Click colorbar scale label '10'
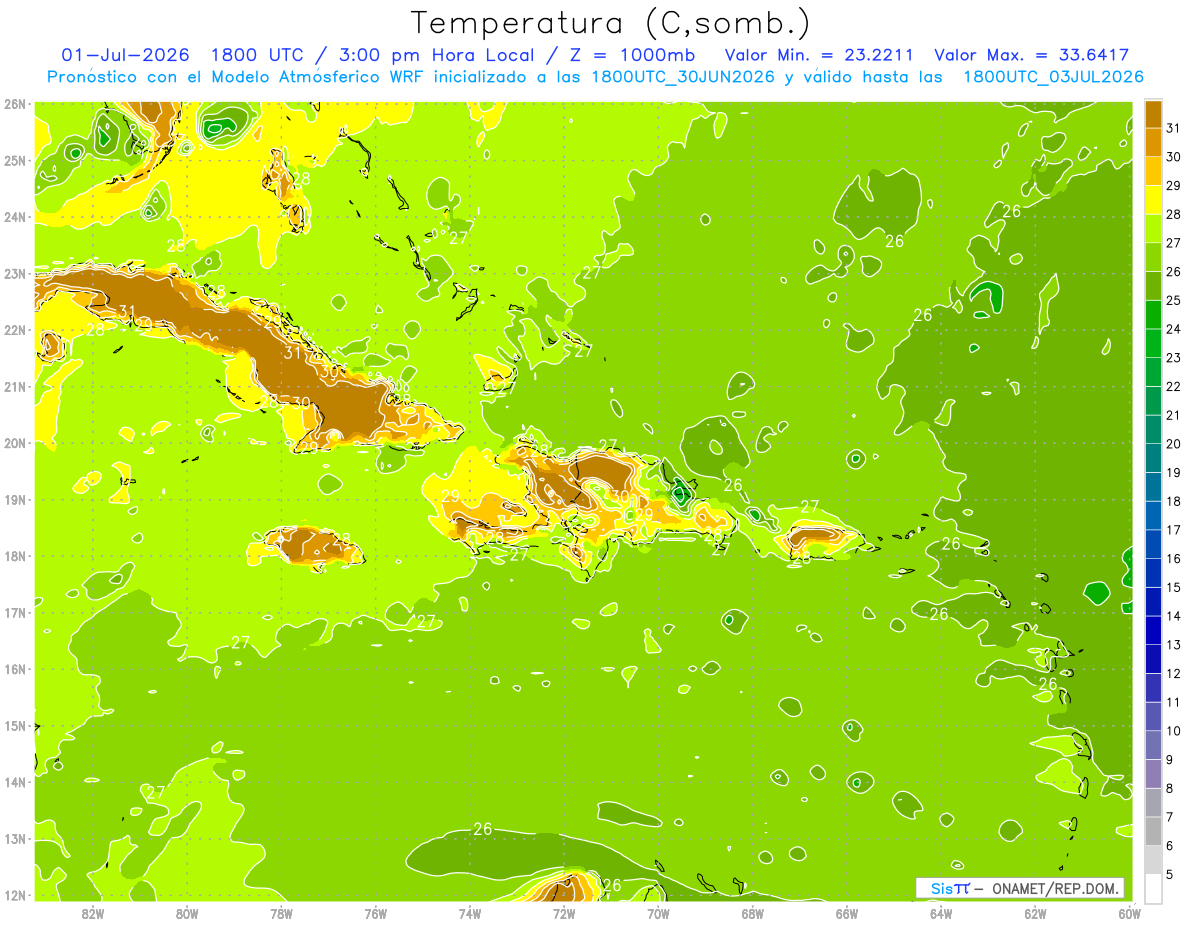Viewport: 1200px width, 927px height. coord(1173,731)
